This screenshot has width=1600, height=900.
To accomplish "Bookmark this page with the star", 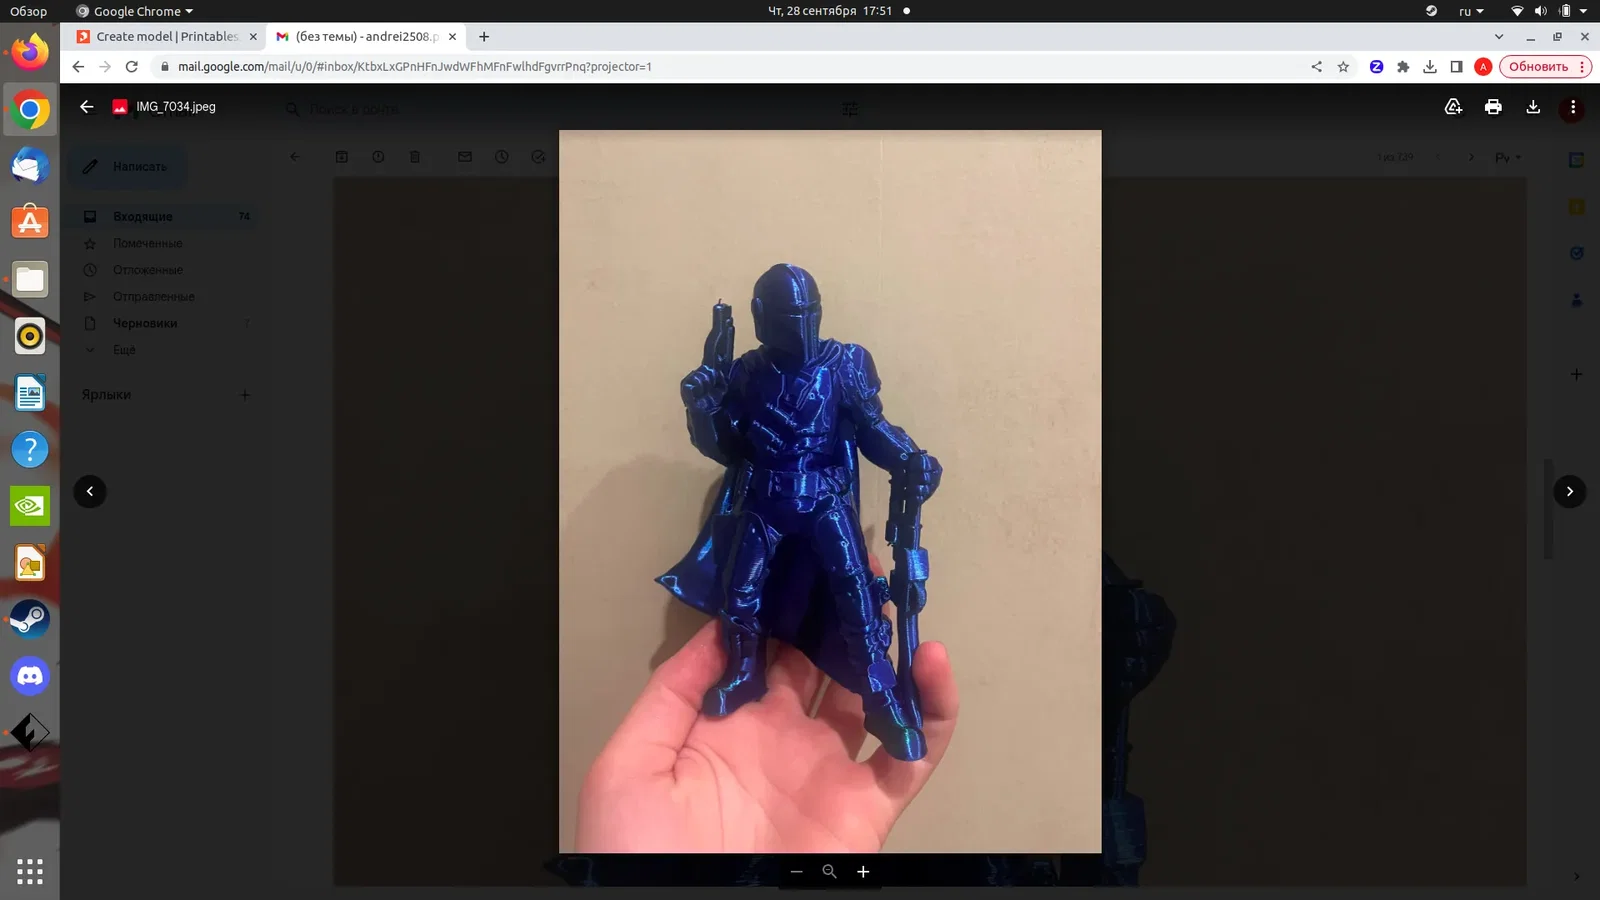I will pyautogui.click(x=1343, y=67).
